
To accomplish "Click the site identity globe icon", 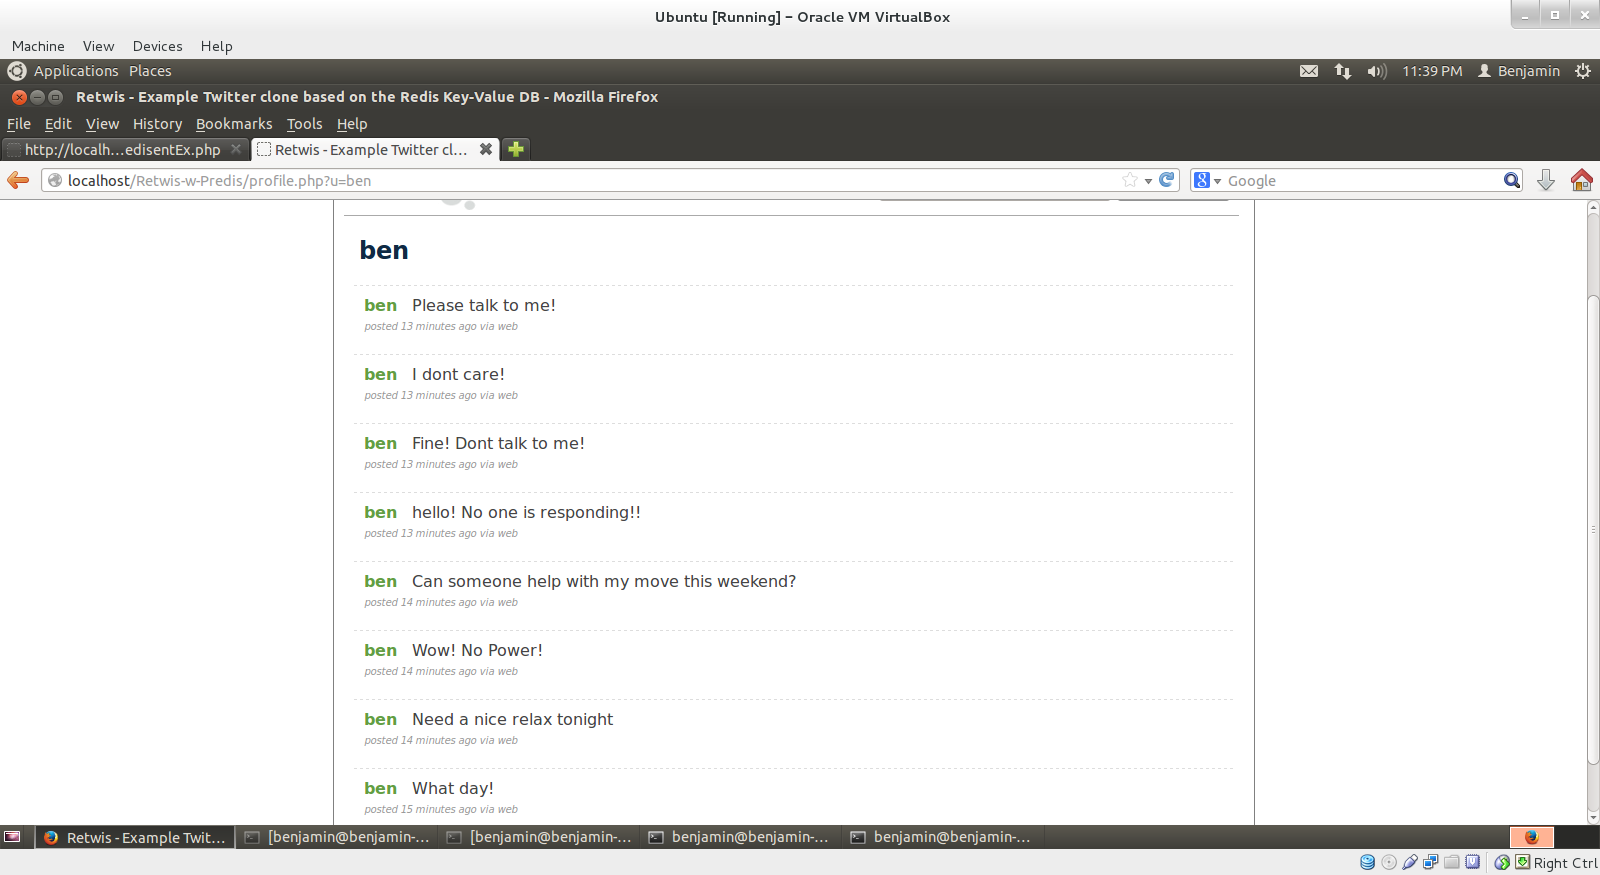I will click(55, 180).
